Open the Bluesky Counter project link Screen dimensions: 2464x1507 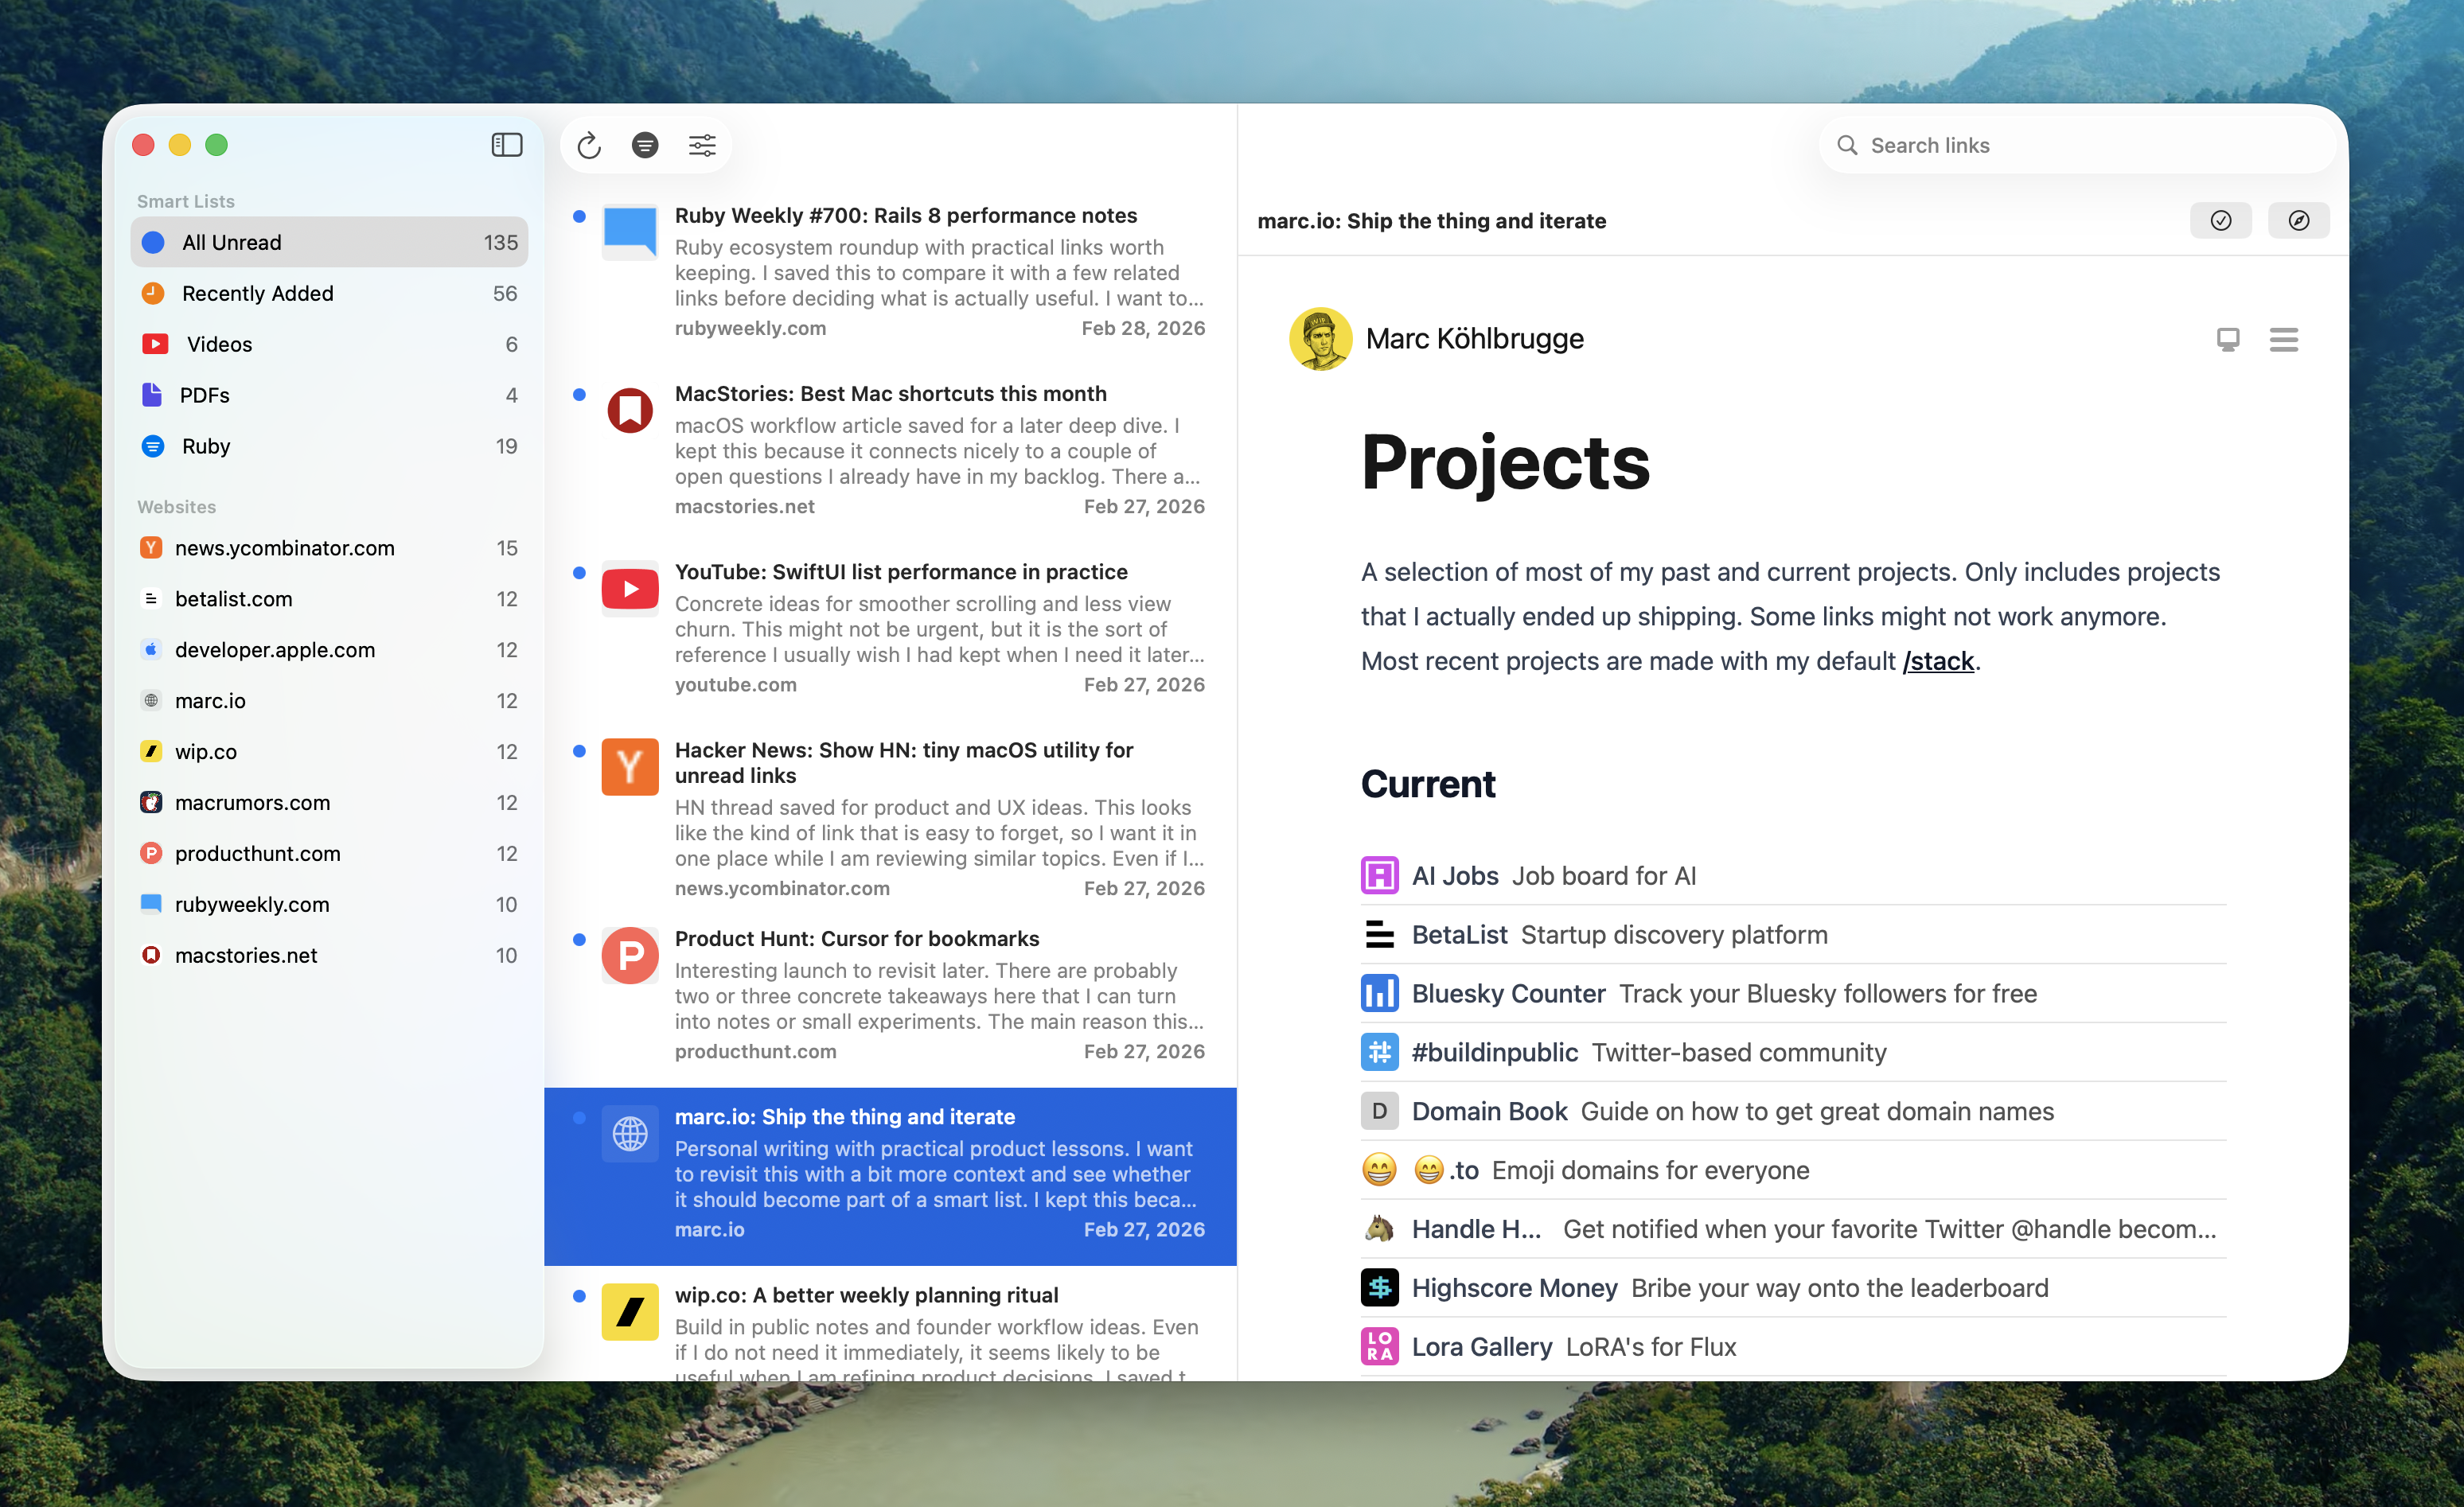[1508, 994]
